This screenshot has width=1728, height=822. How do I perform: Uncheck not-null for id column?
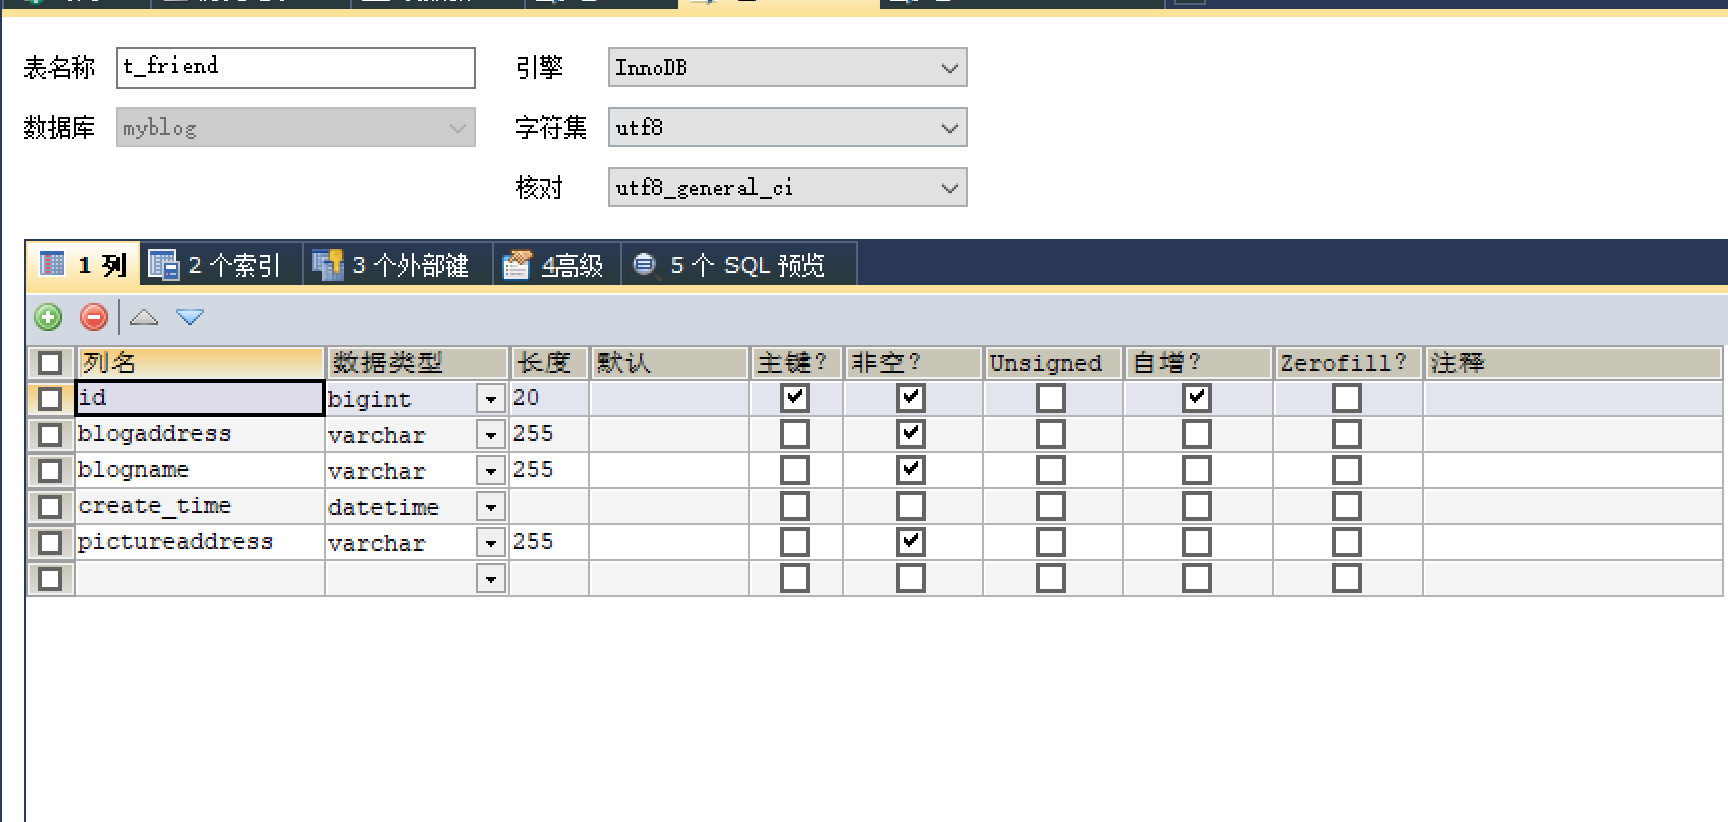(x=911, y=398)
